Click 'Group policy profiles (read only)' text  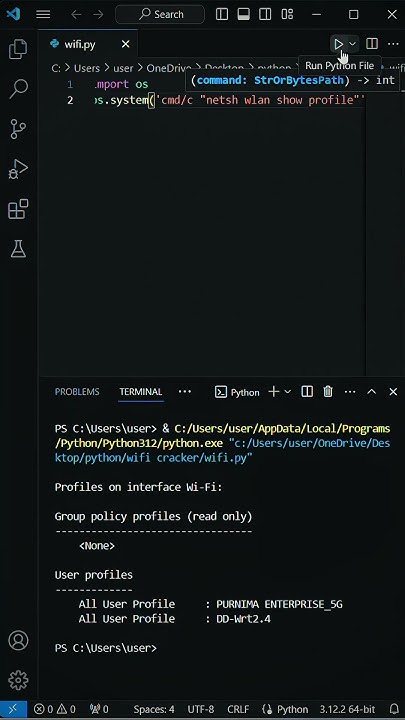(153, 517)
